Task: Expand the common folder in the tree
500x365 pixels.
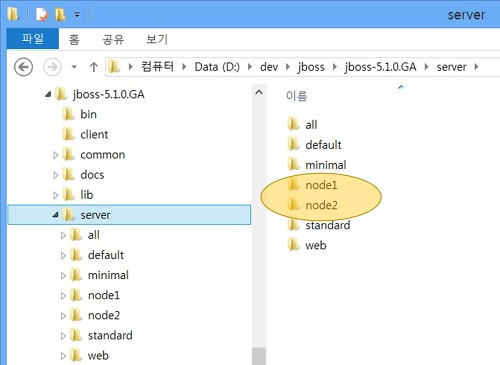Action: pos(56,155)
